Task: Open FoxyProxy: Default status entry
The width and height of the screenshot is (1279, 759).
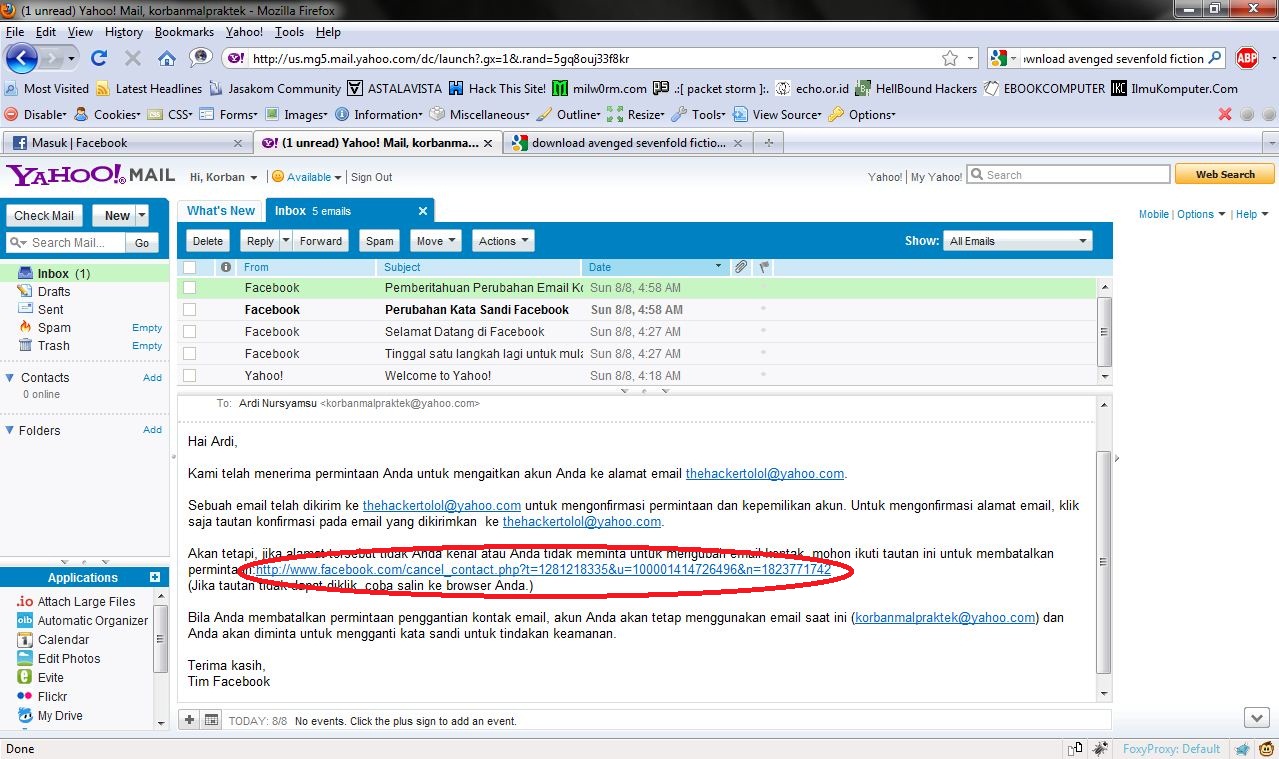Action: 1172,748
